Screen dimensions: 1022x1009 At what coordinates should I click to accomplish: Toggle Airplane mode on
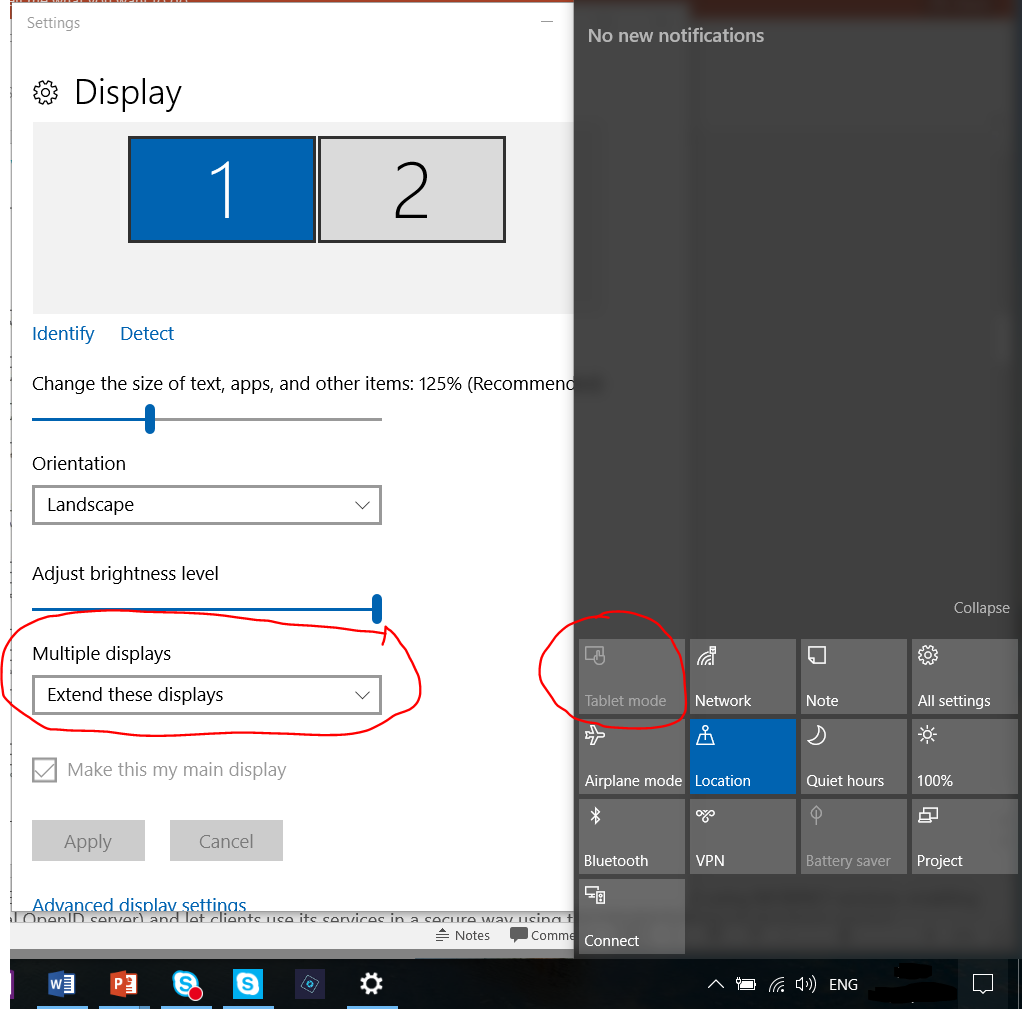(631, 757)
